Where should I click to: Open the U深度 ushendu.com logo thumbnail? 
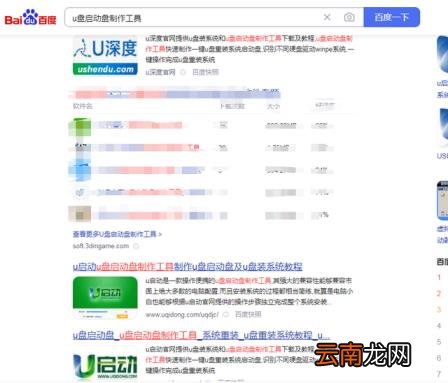tap(105, 56)
